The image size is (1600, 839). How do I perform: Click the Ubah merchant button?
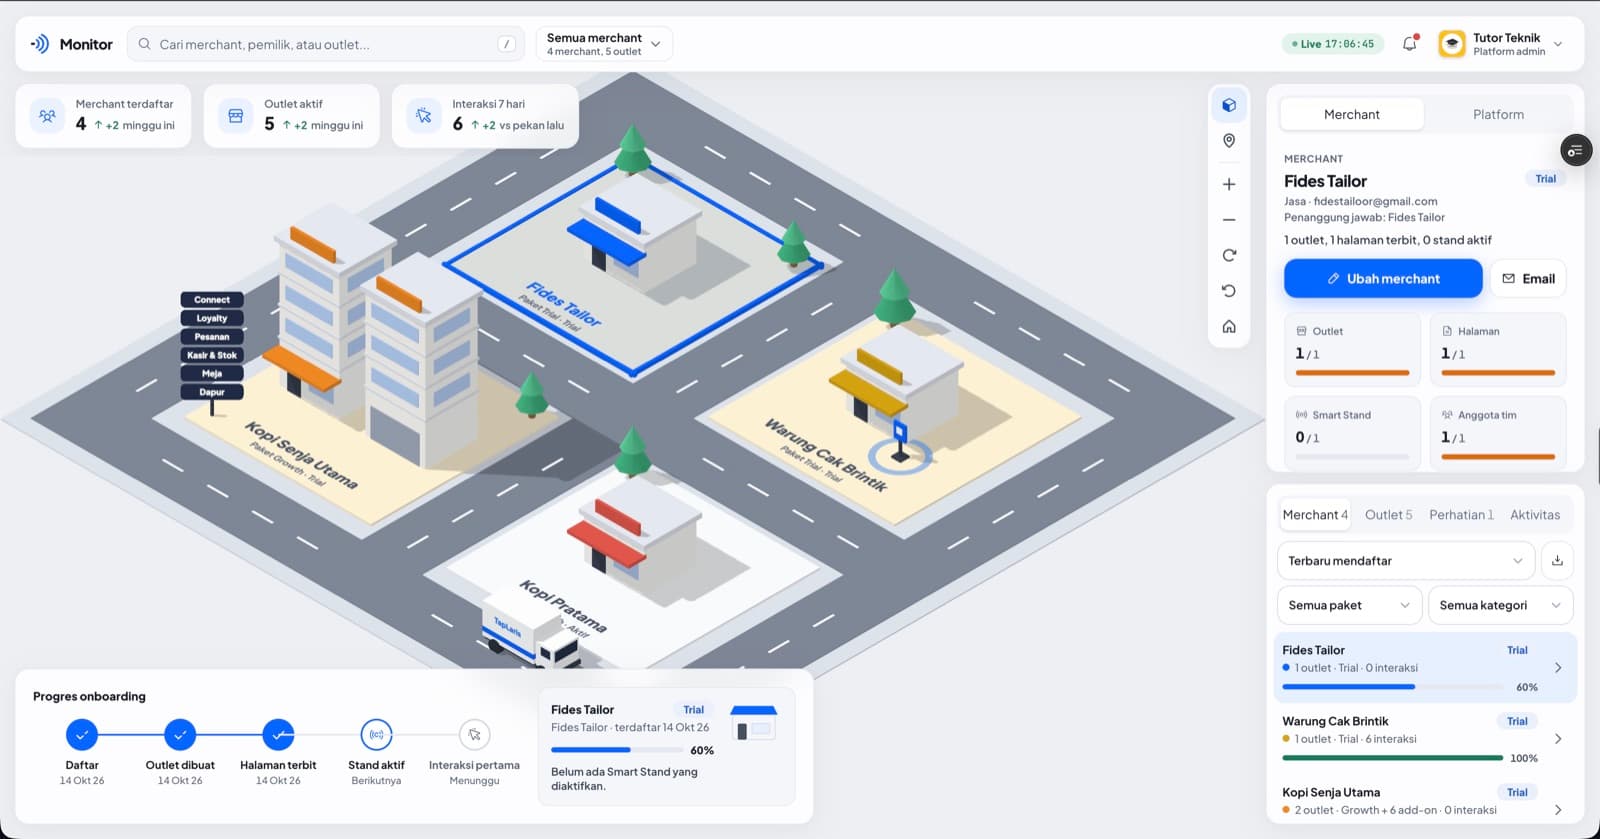point(1383,279)
